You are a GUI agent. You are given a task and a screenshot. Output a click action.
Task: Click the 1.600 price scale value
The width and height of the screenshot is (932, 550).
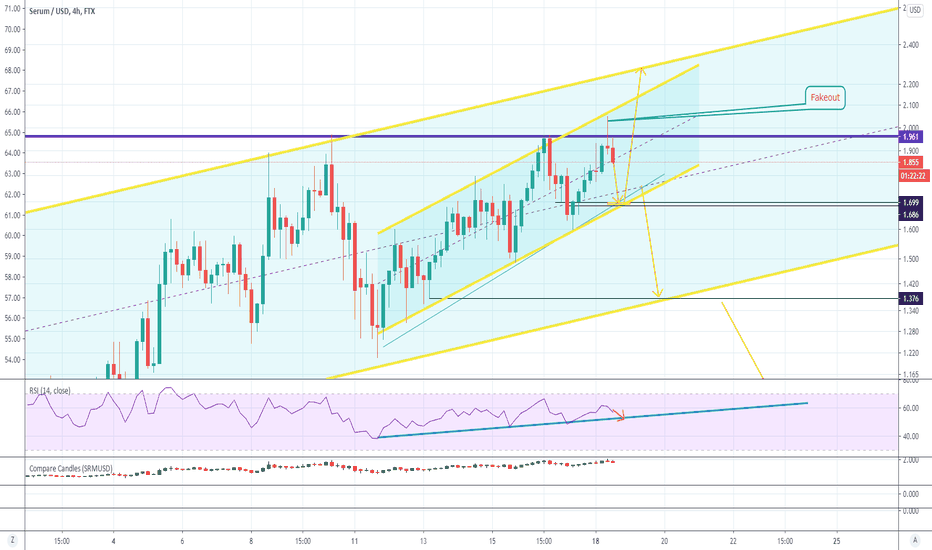click(911, 230)
